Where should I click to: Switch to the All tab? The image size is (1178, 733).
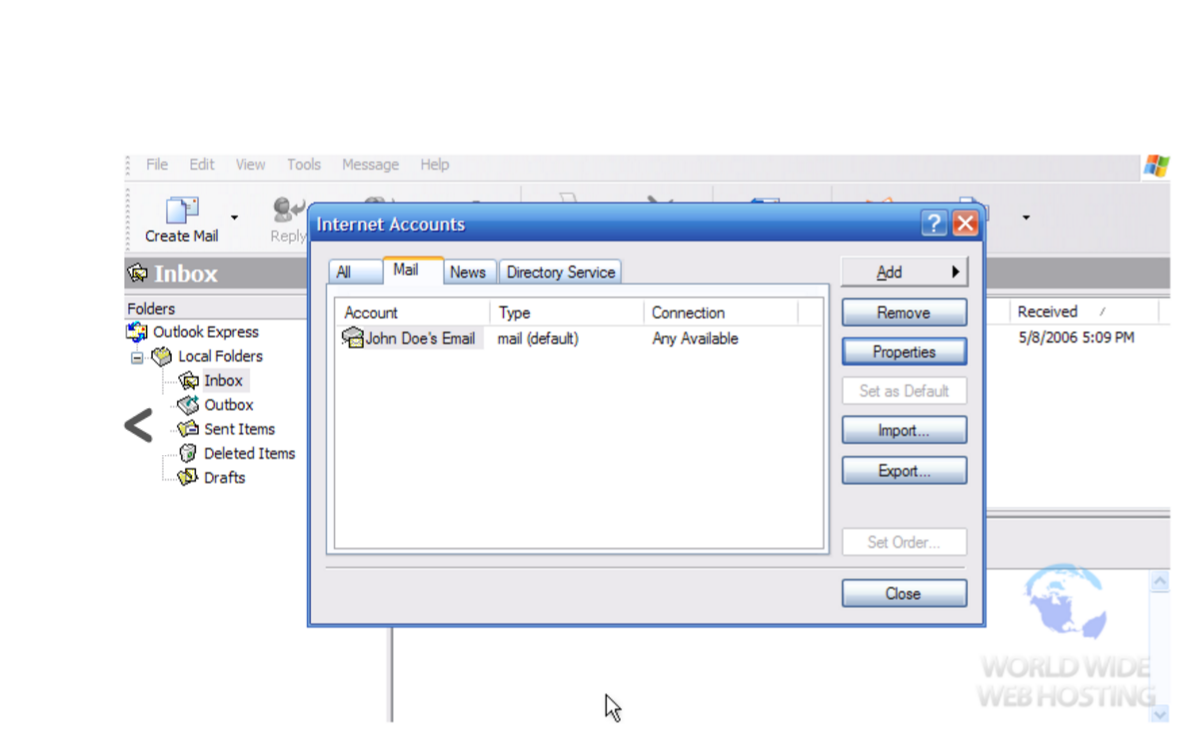pyautogui.click(x=355, y=272)
